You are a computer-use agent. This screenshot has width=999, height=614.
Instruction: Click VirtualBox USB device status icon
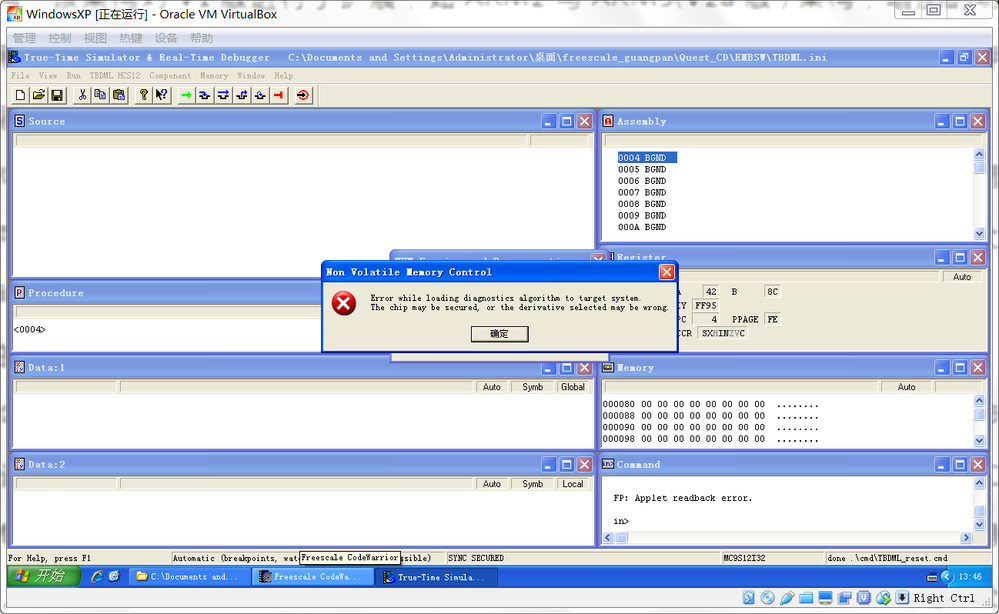point(787,597)
